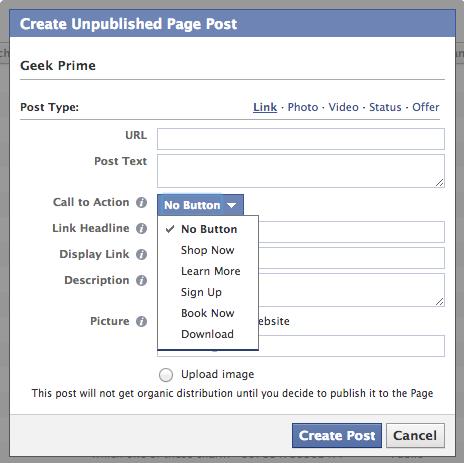Switch post type to Offer
The width and height of the screenshot is (464, 463).
point(426,107)
